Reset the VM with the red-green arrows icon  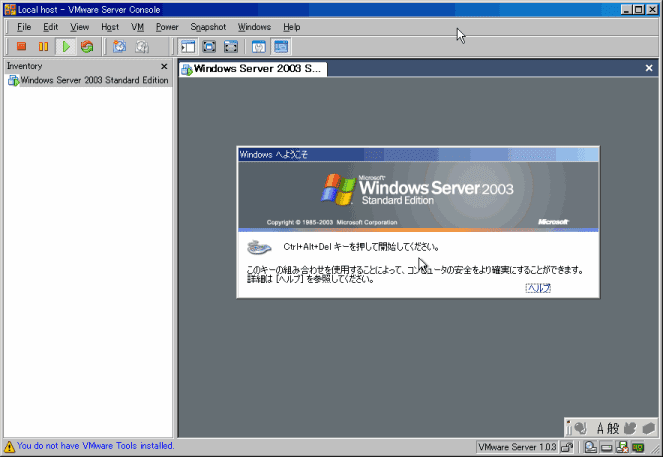tap(87, 47)
